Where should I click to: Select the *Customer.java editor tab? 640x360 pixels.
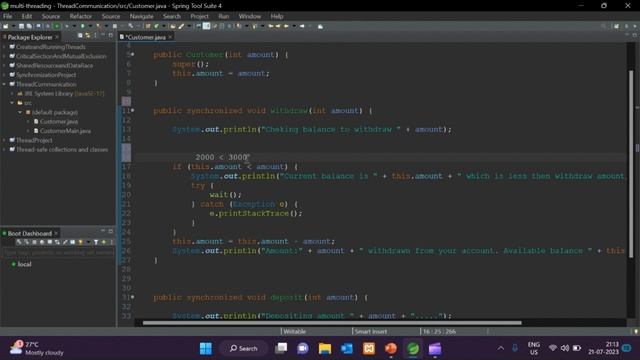click(x=145, y=37)
